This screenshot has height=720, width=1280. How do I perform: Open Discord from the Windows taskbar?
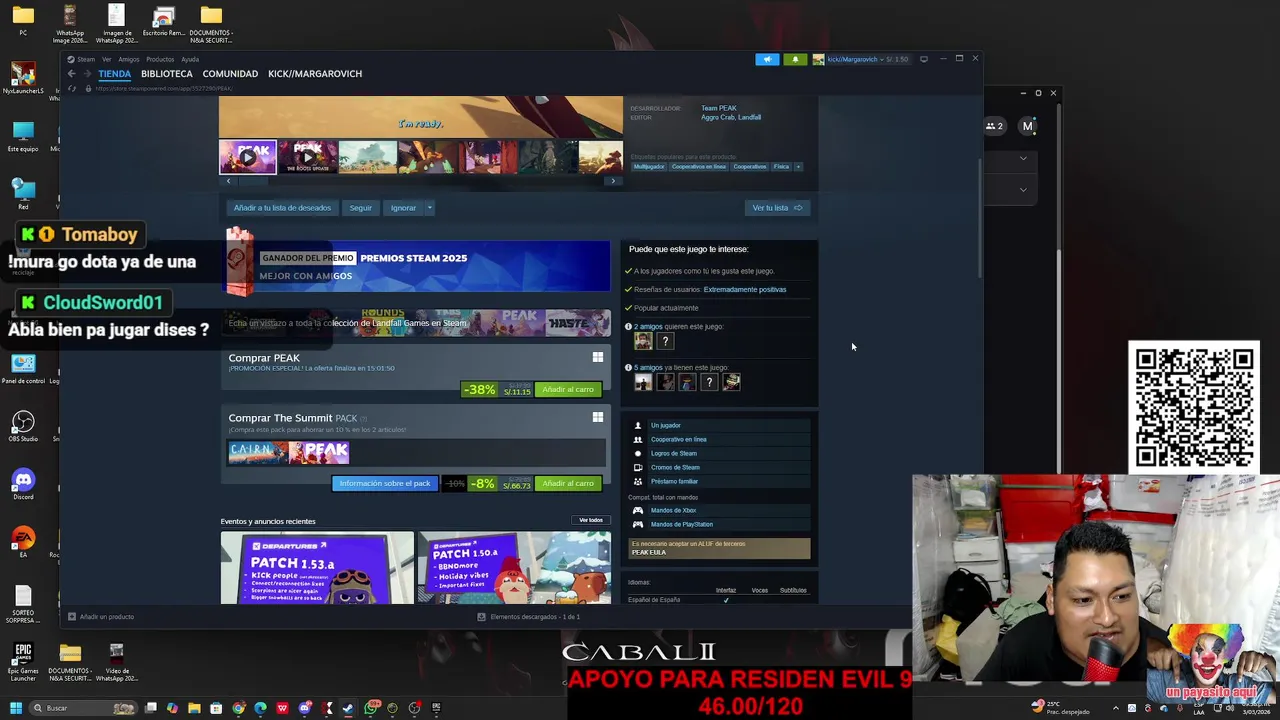[x=305, y=708]
